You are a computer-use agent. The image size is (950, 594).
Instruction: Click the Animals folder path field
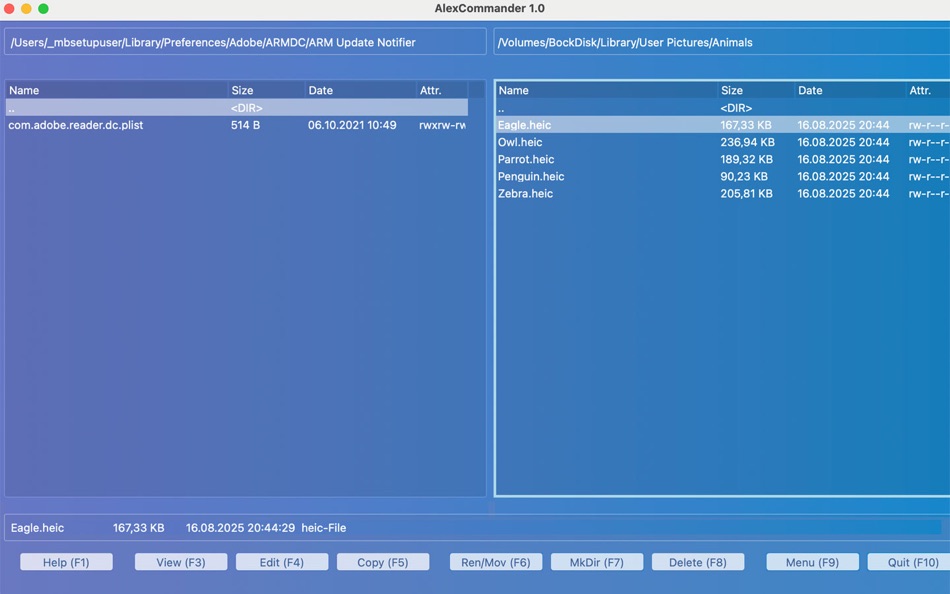pyautogui.click(x=719, y=42)
